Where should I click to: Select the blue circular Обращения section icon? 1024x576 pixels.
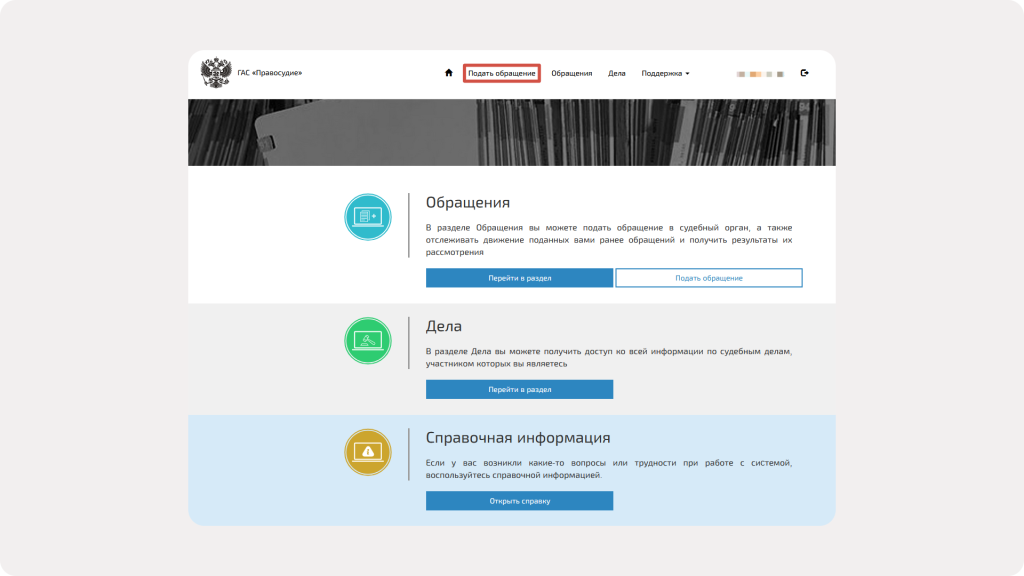click(x=368, y=218)
